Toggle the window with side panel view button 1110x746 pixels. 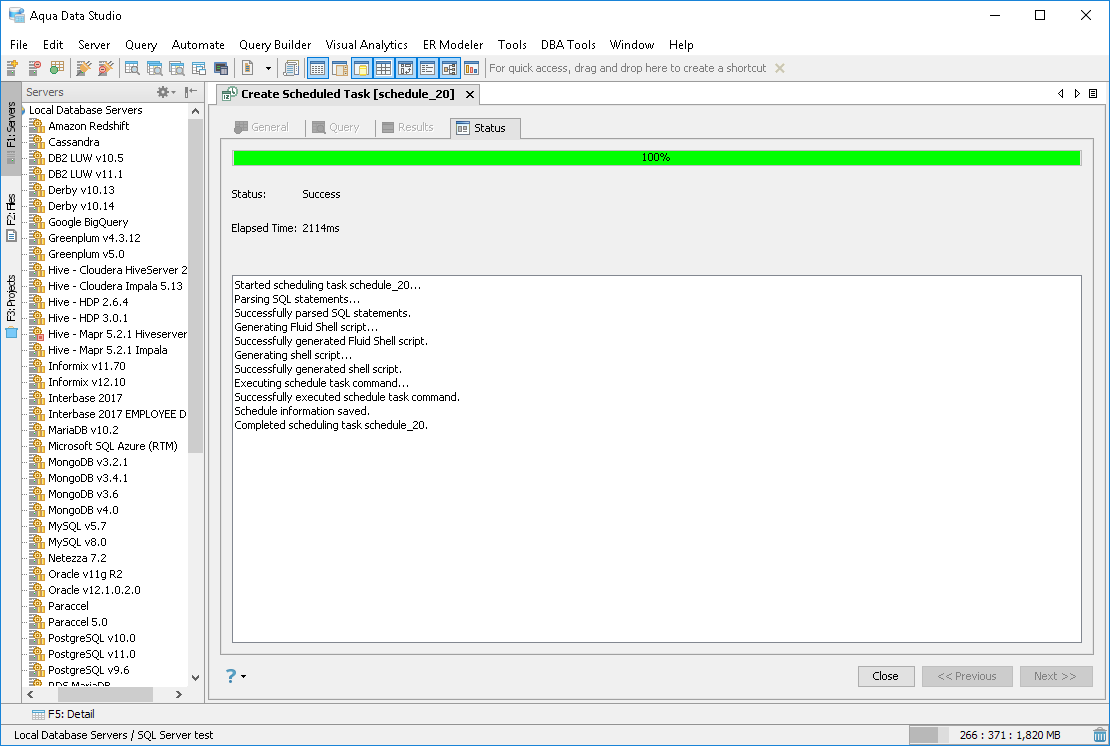coord(340,68)
